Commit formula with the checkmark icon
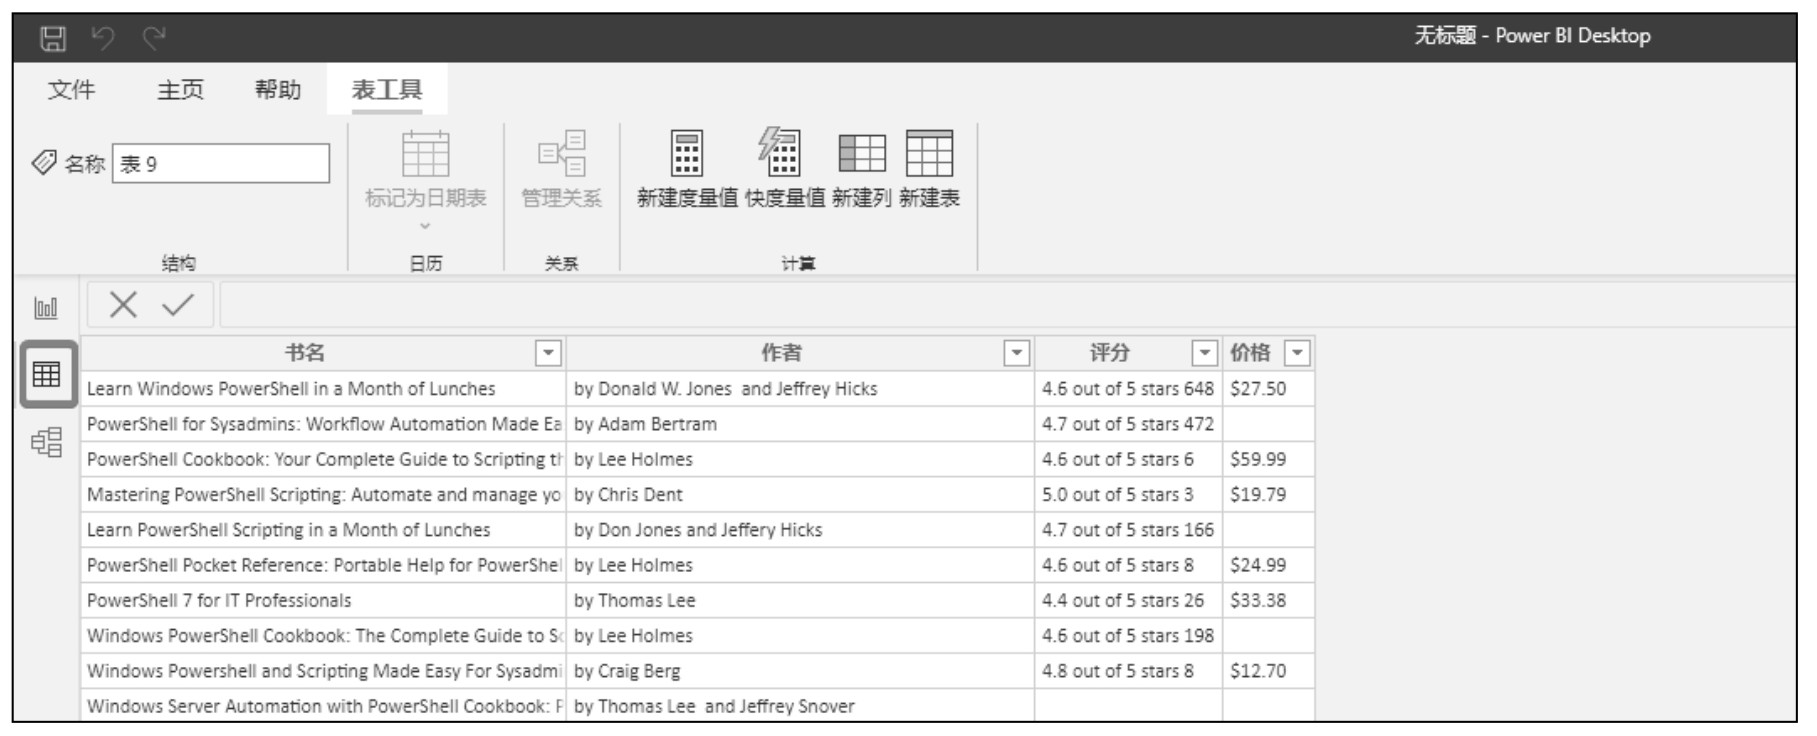This screenshot has width=1817, height=736. point(178,305)
